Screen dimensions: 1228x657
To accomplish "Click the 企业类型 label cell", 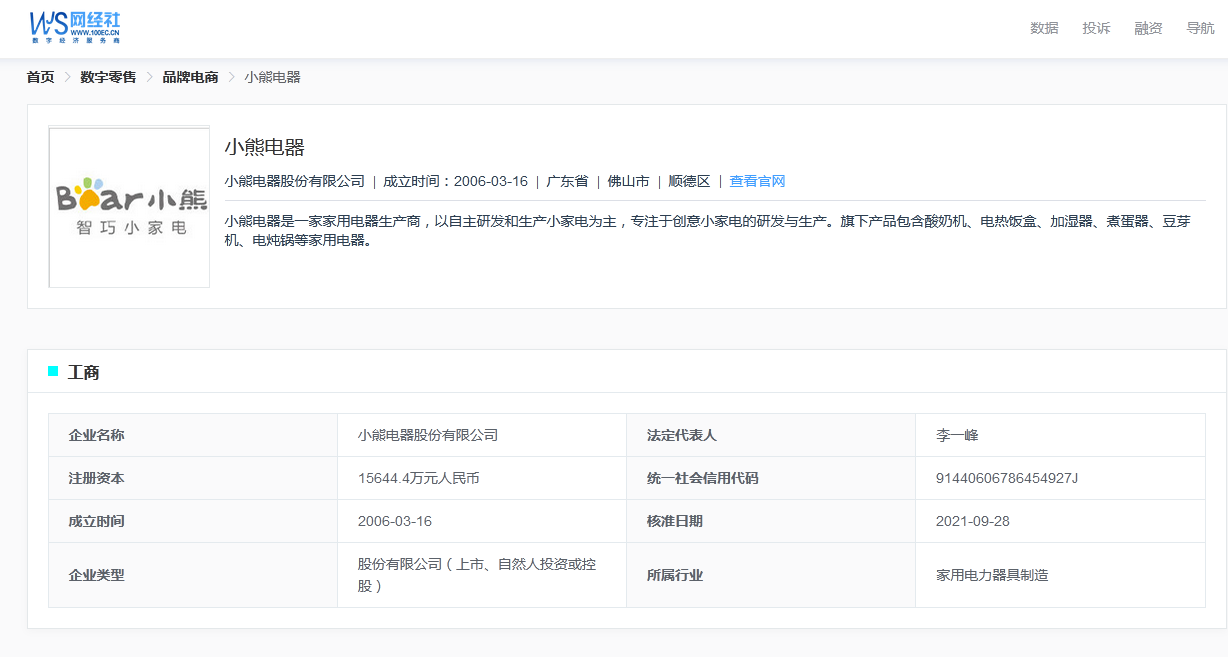I will pyautogui.click(x=193, y=575).
